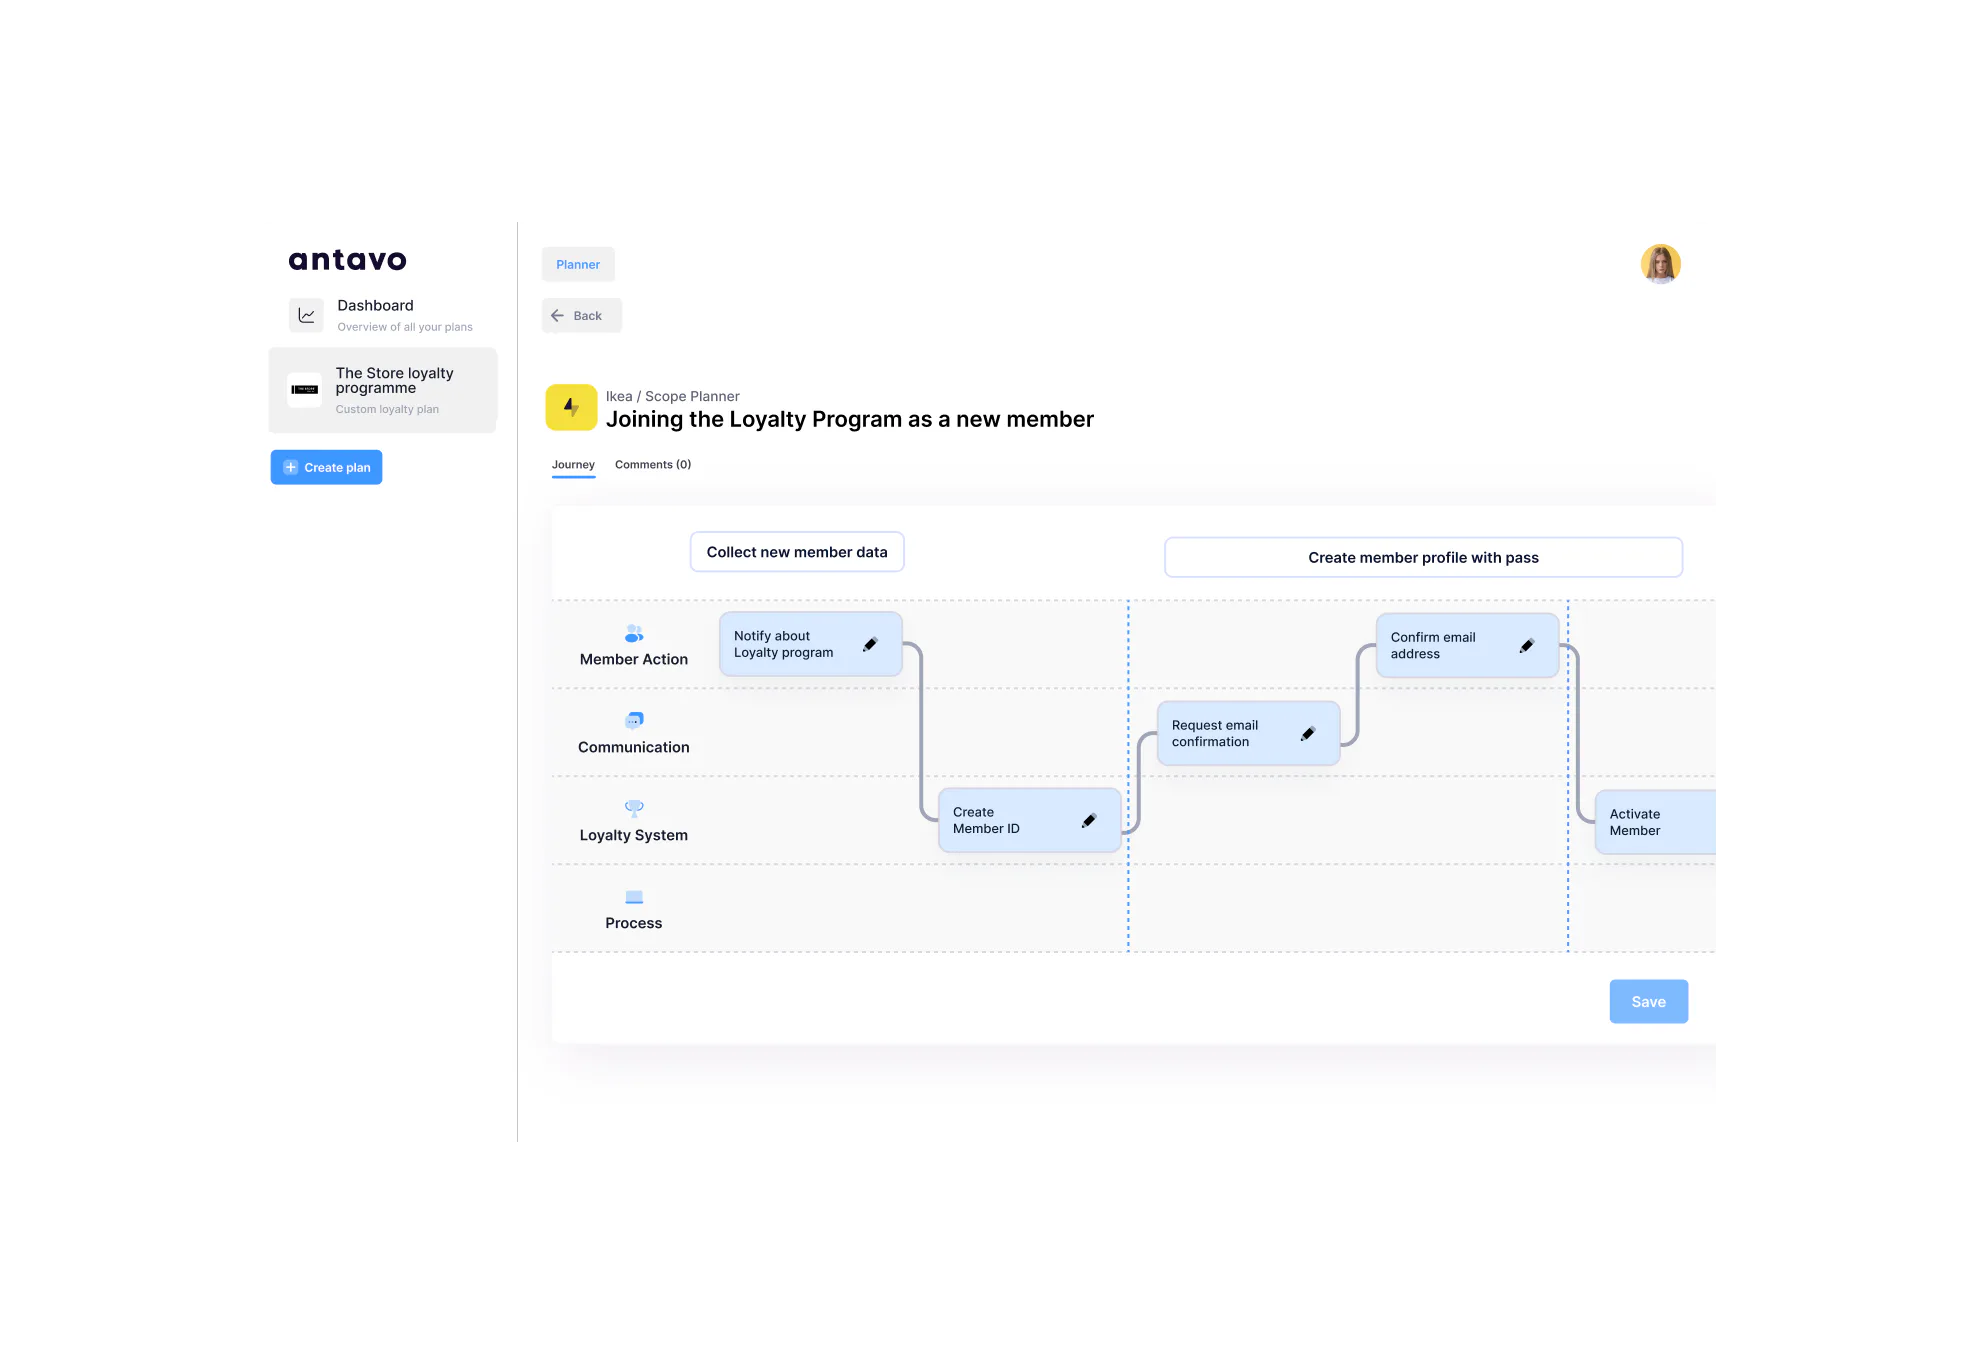Click the Dashboard chart icon
This screenshot has height=1366, width=1972.
coord(306,315)
